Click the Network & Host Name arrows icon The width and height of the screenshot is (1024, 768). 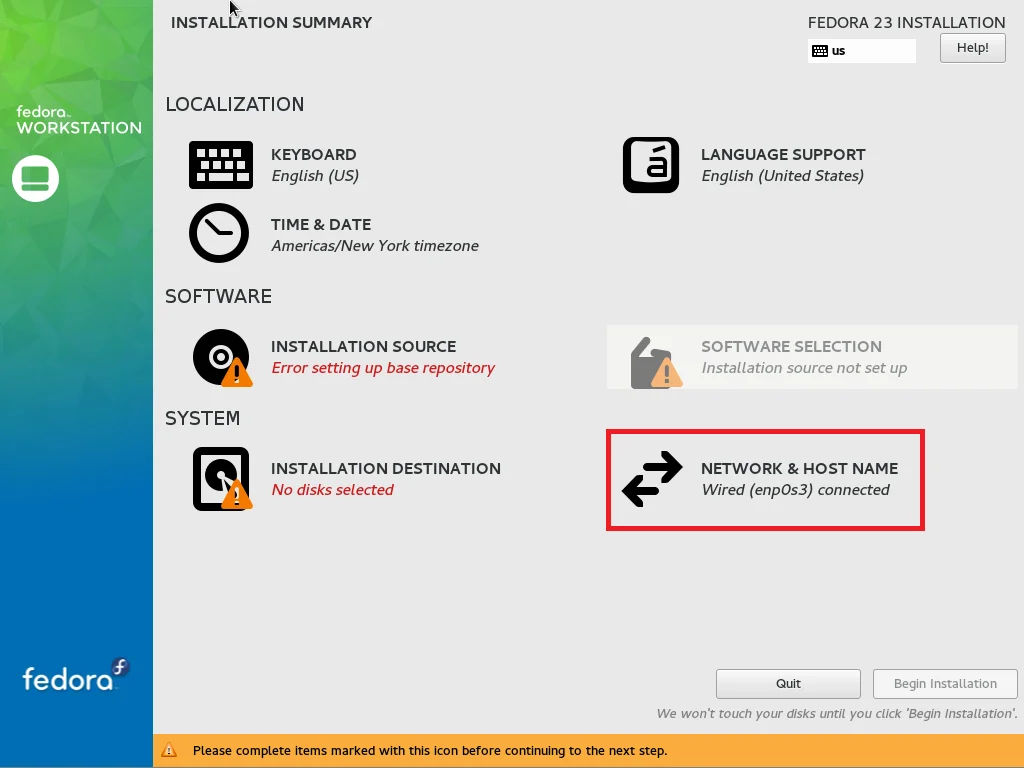click(x=652, y=479)
